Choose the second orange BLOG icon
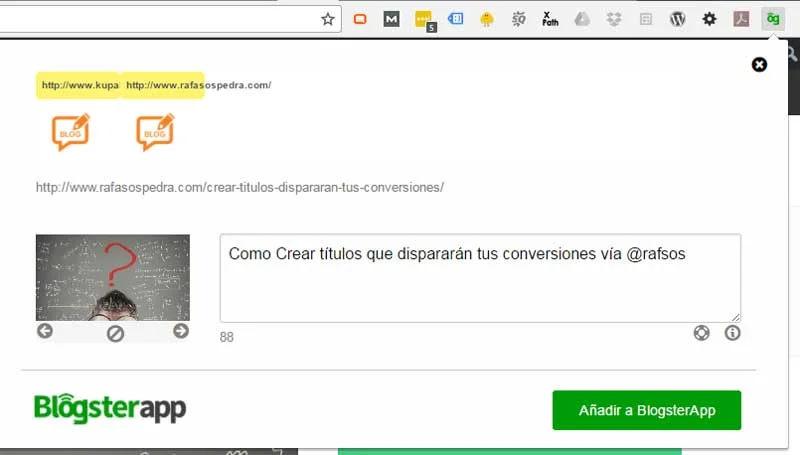Image resolution: width=800 pixels, height=455 pixels. click(x=155, y=132)
